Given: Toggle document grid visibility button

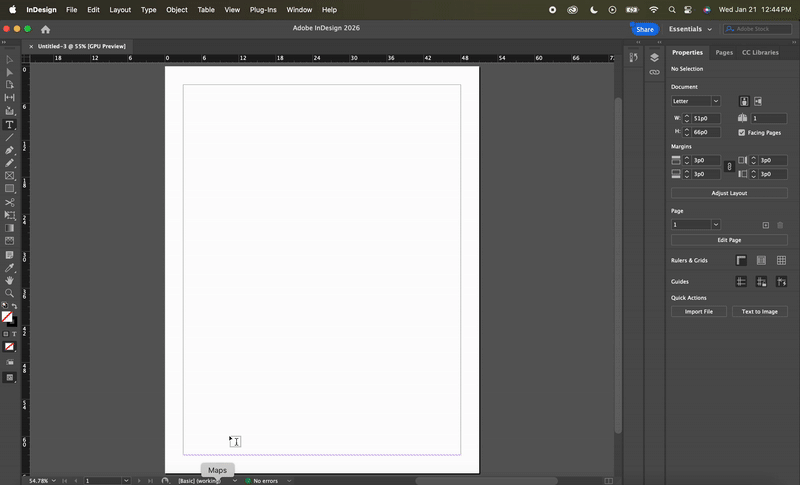Looking at the screenshot, I should [781, 261].
